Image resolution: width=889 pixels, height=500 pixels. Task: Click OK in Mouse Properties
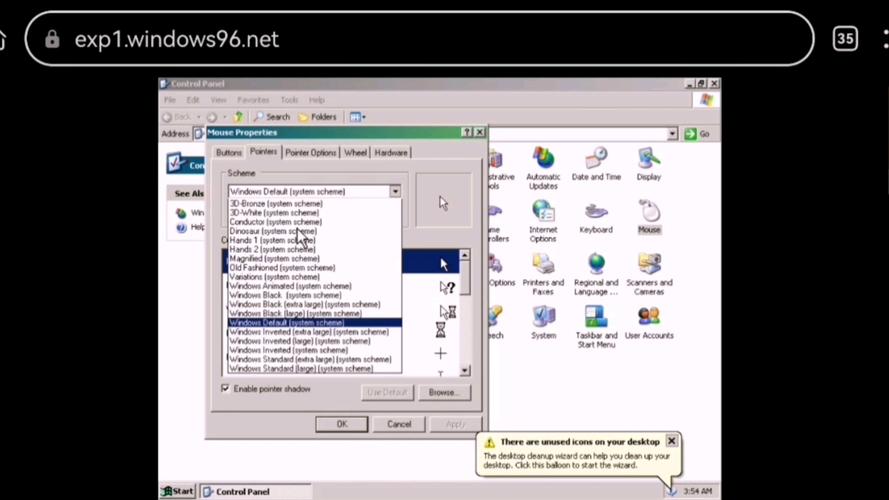coord(342,424)
